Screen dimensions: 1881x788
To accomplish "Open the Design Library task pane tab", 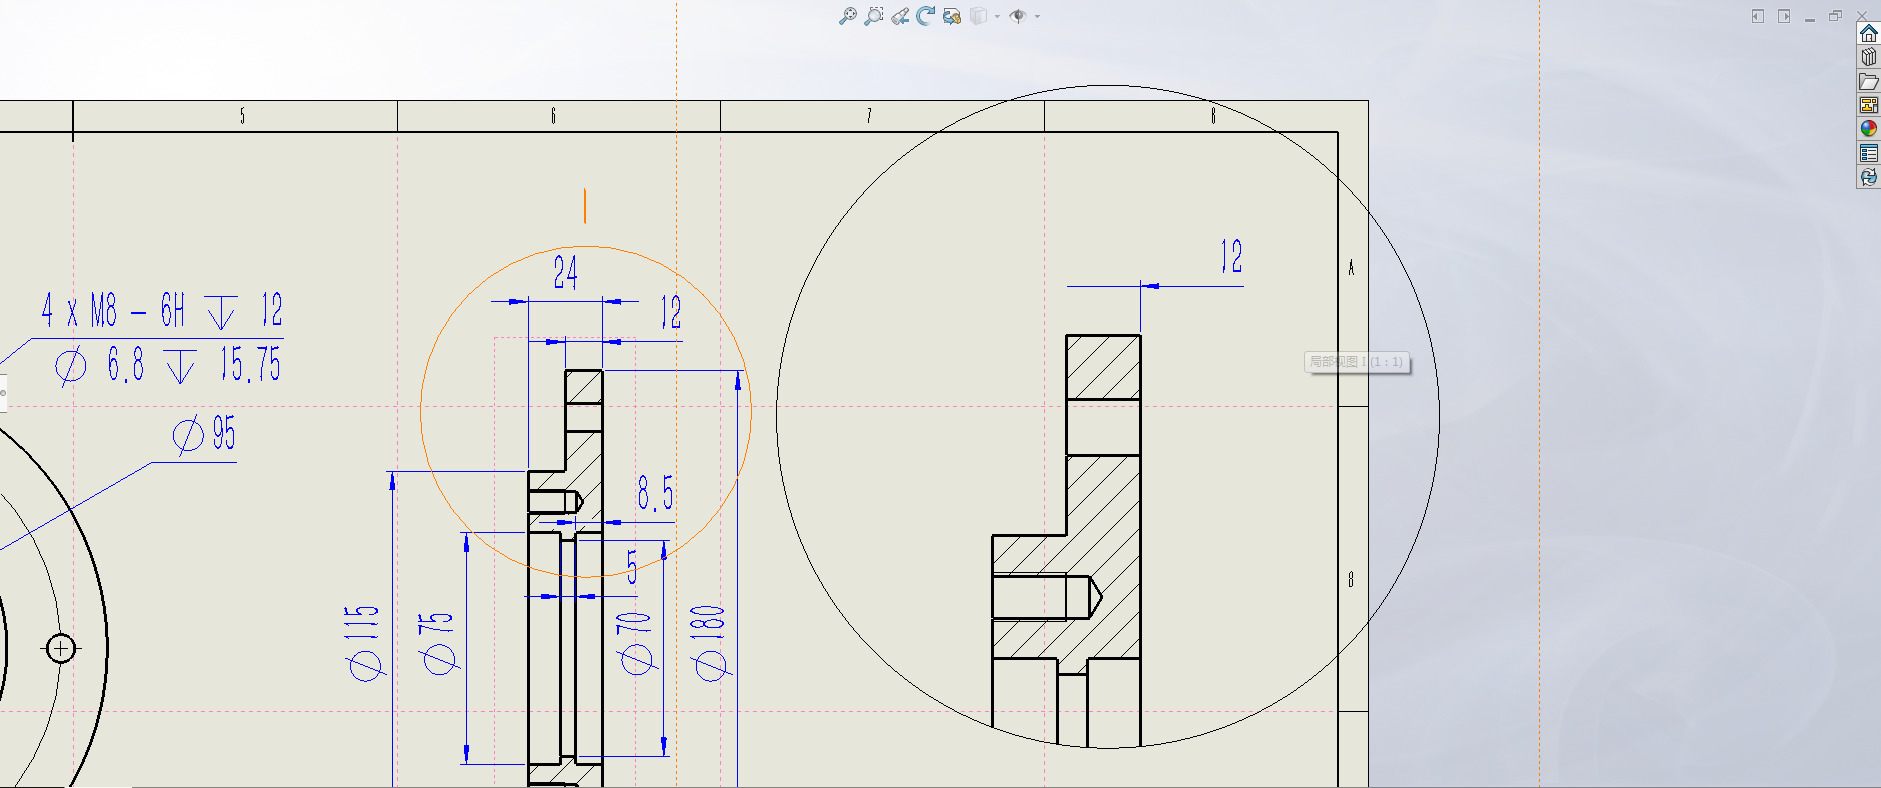I will (1868, 57).
